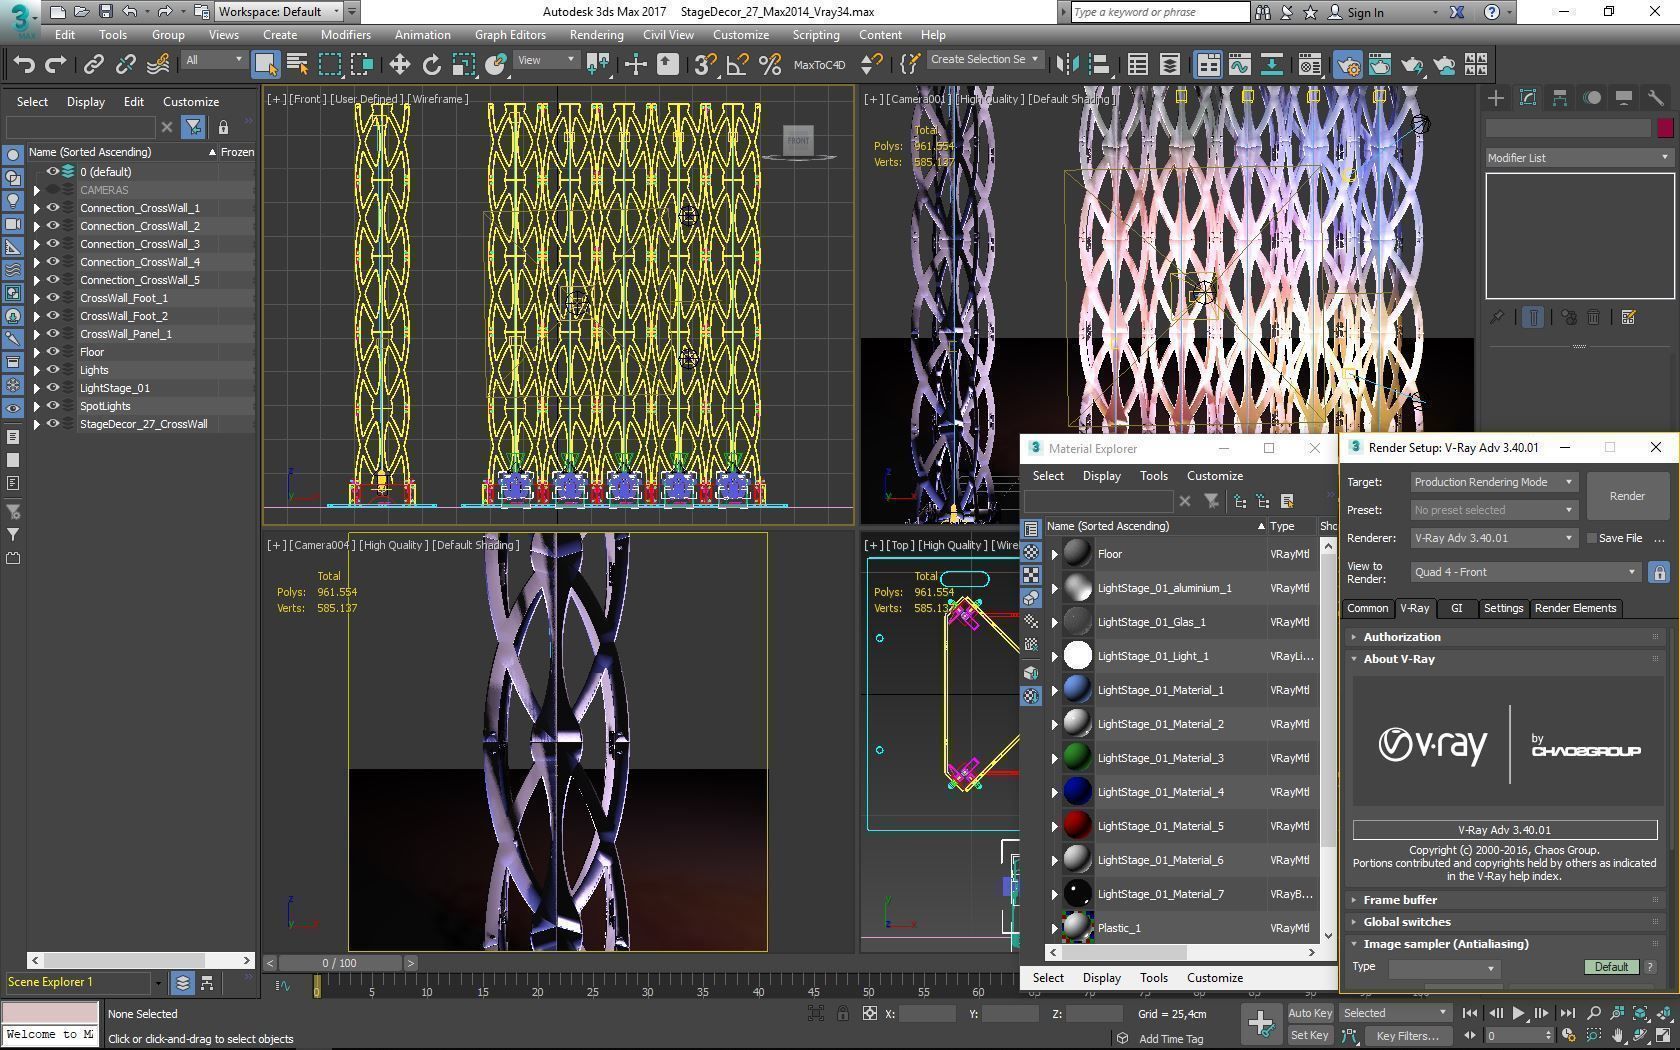This screenshot has height=1050, width=1680.
Task: Open Render Setup teapot icon in toolbar
Action: coord(1347,65)
